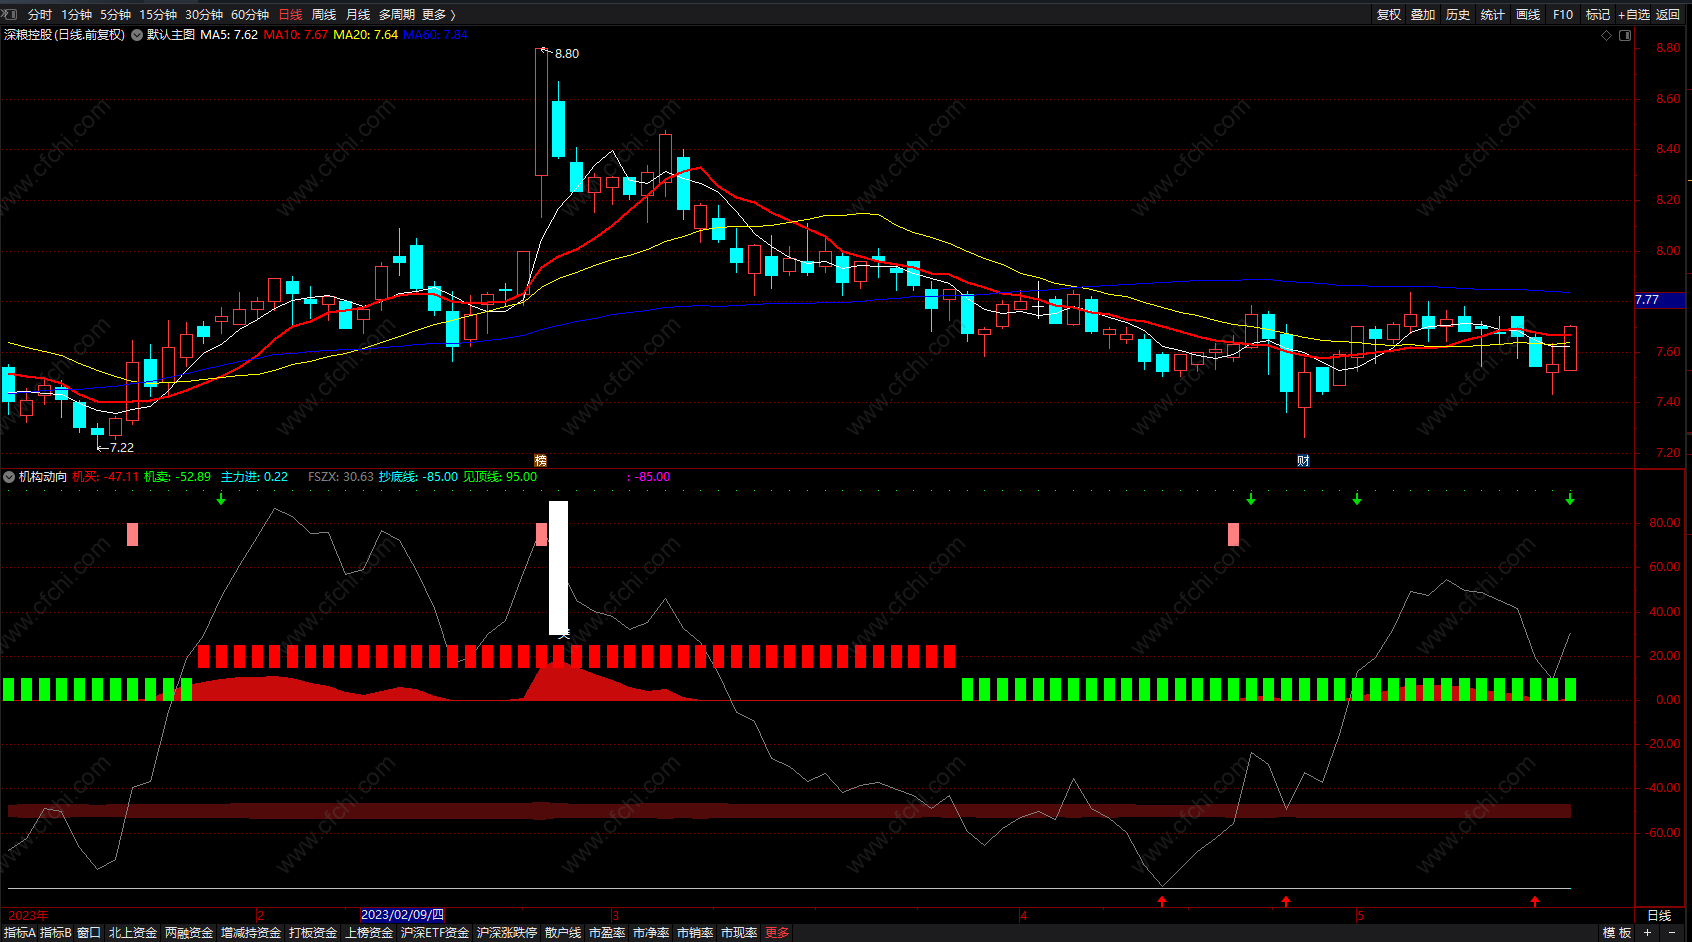
Task: Open the 市盈率 indicator tab
Action: coord(607,933)
